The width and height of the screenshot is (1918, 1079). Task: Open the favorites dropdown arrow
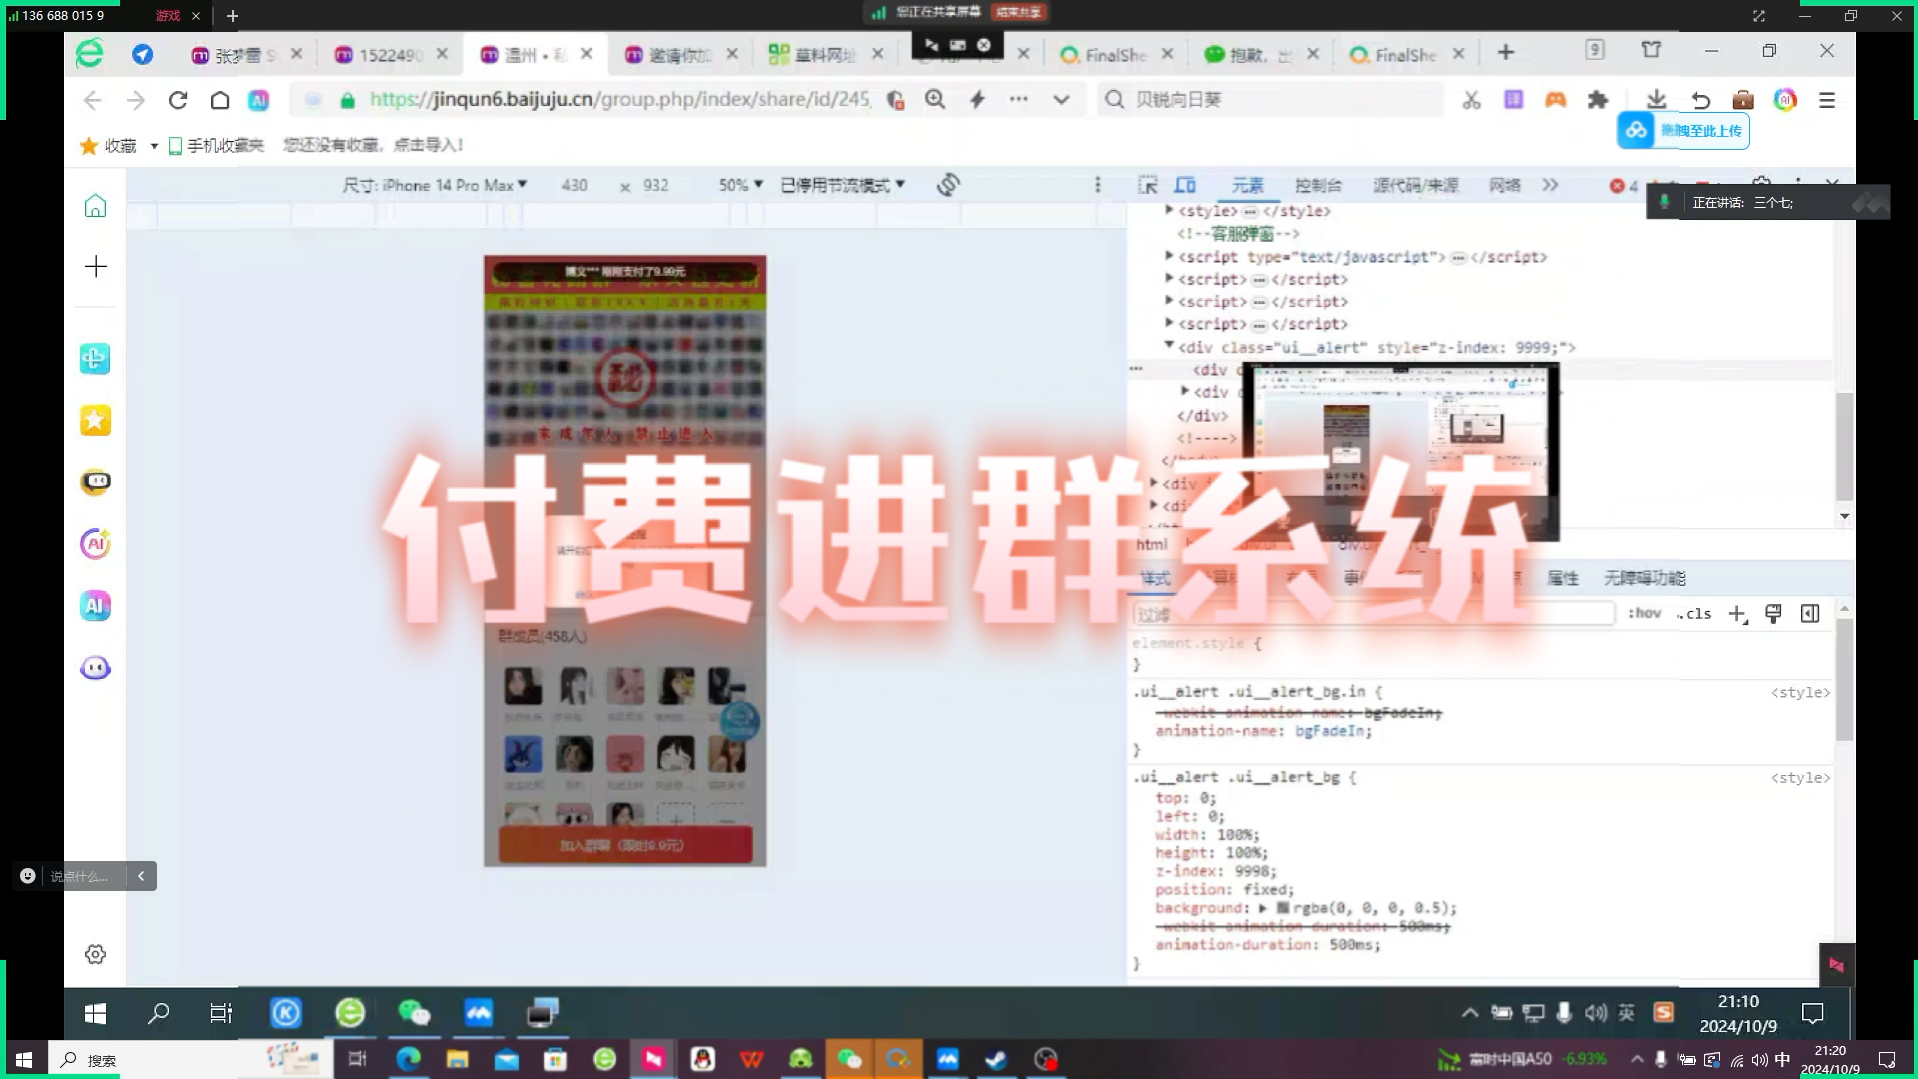(x=154, y=146)
